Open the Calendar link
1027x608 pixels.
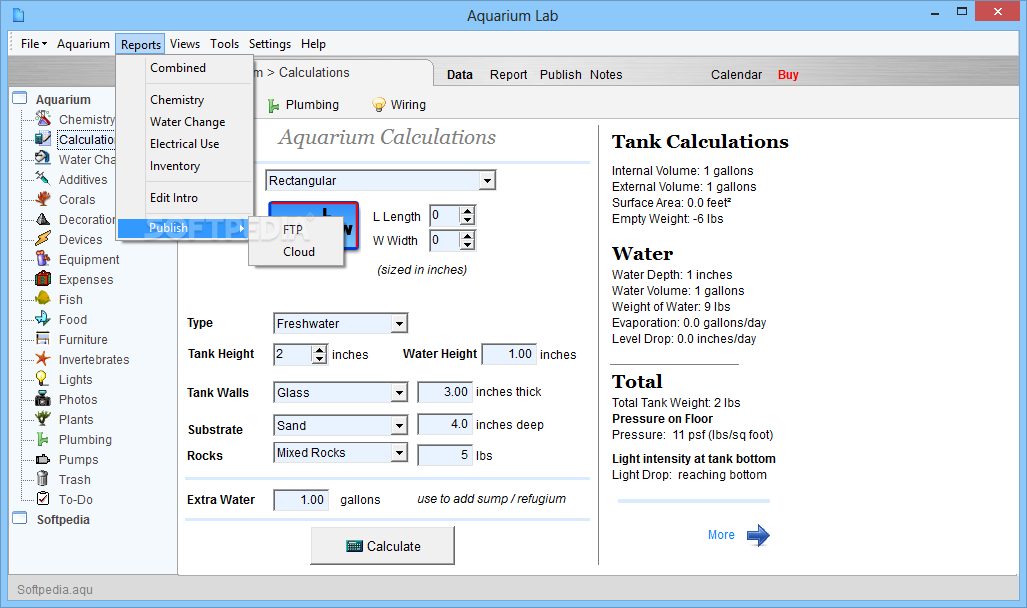tap(736, 75)
